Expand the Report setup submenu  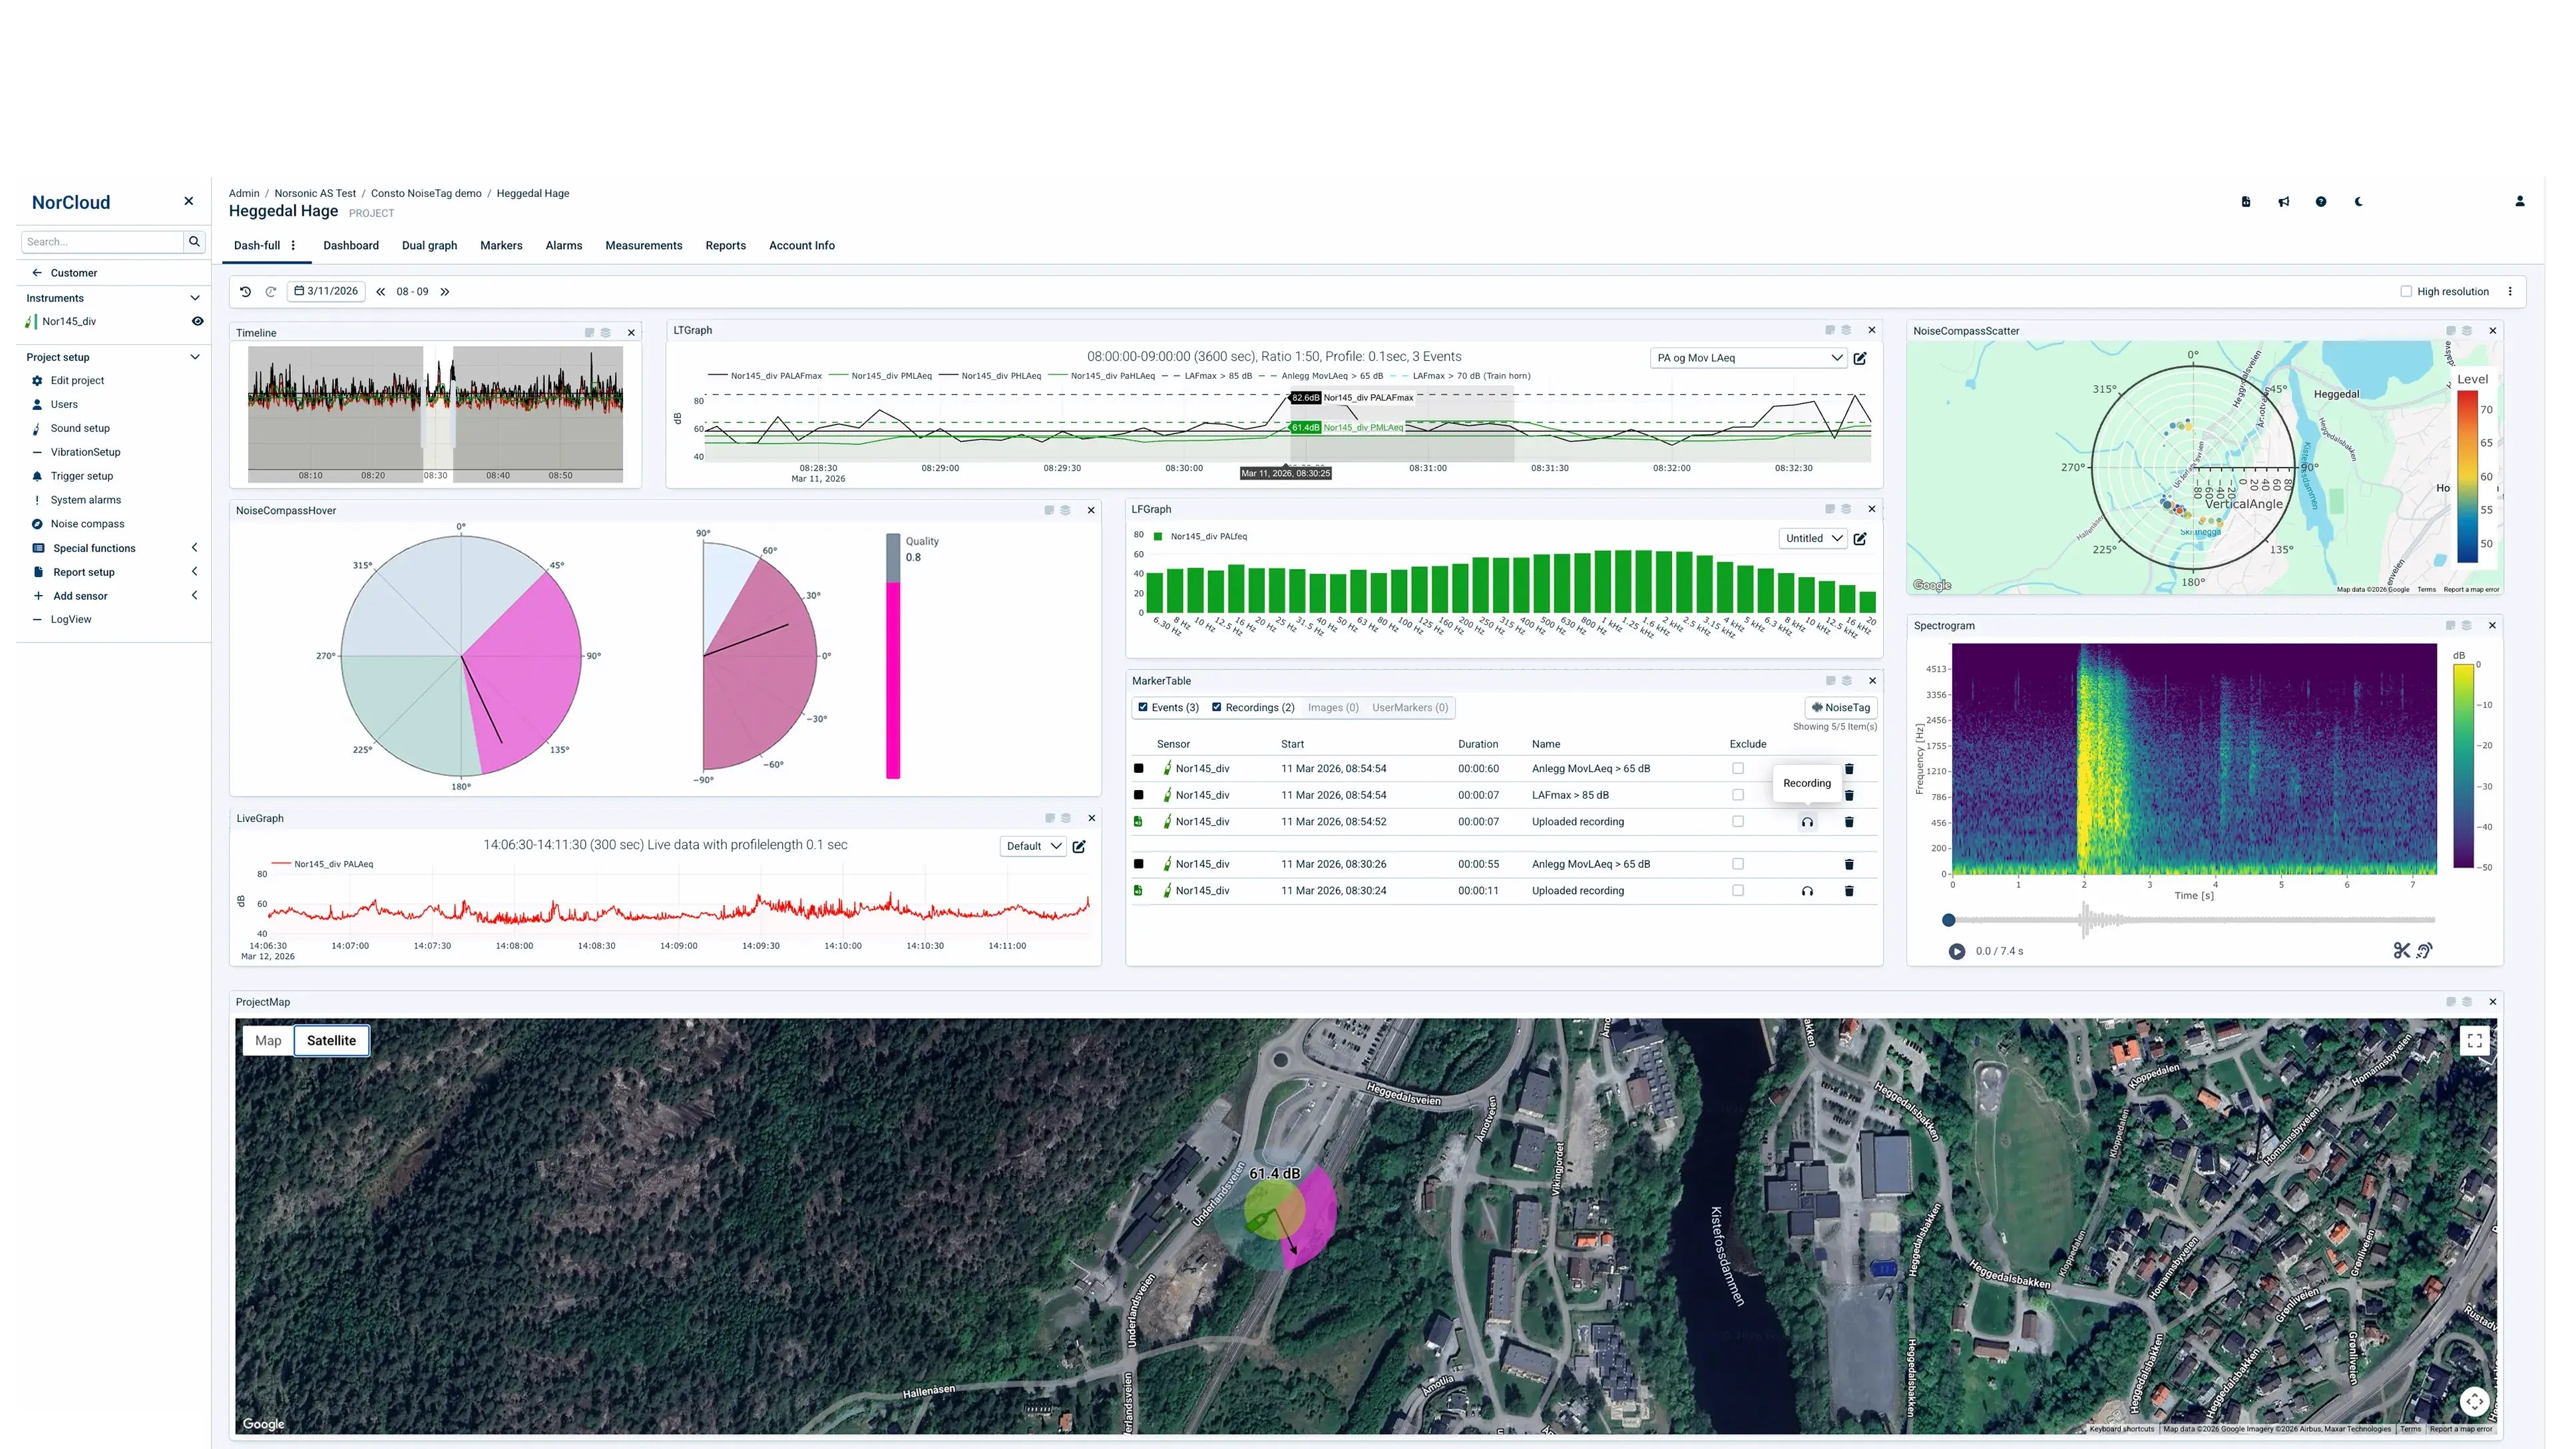click(x=195, y=572)
